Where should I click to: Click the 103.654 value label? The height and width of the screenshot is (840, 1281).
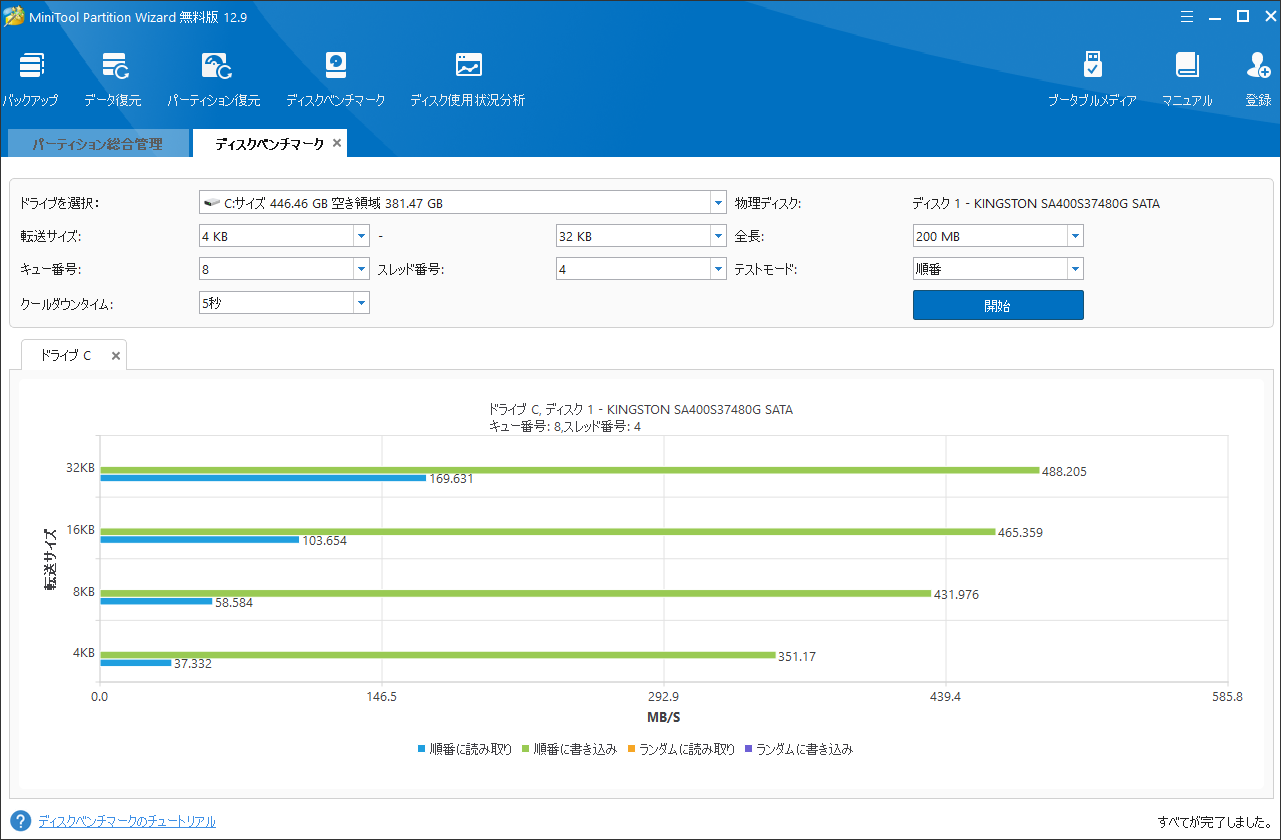pyautogui.click(x=325, y=541)
